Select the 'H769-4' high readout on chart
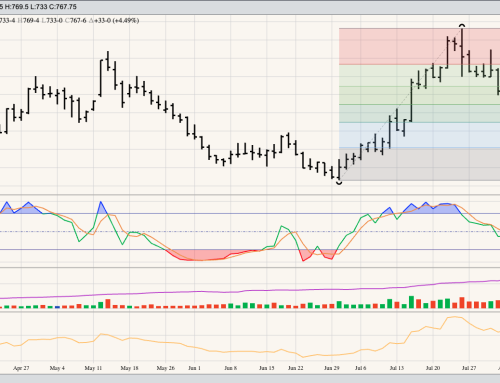 click(x=28, y=21)
